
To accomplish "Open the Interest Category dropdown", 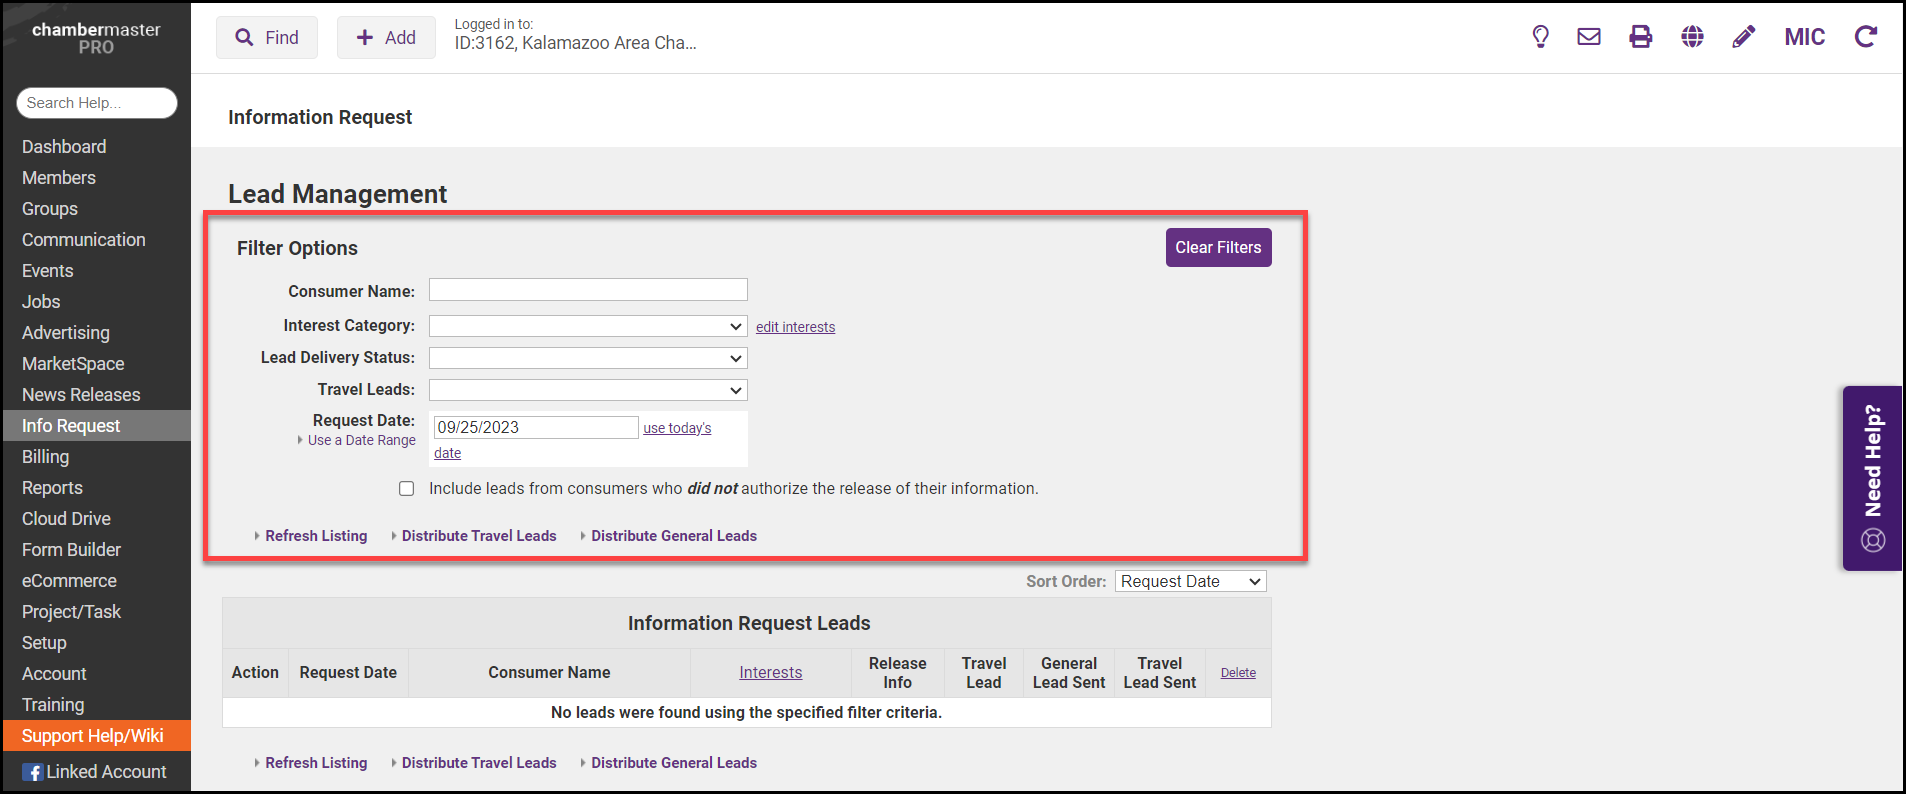I will pyautogui.click(x=588, y=327).
